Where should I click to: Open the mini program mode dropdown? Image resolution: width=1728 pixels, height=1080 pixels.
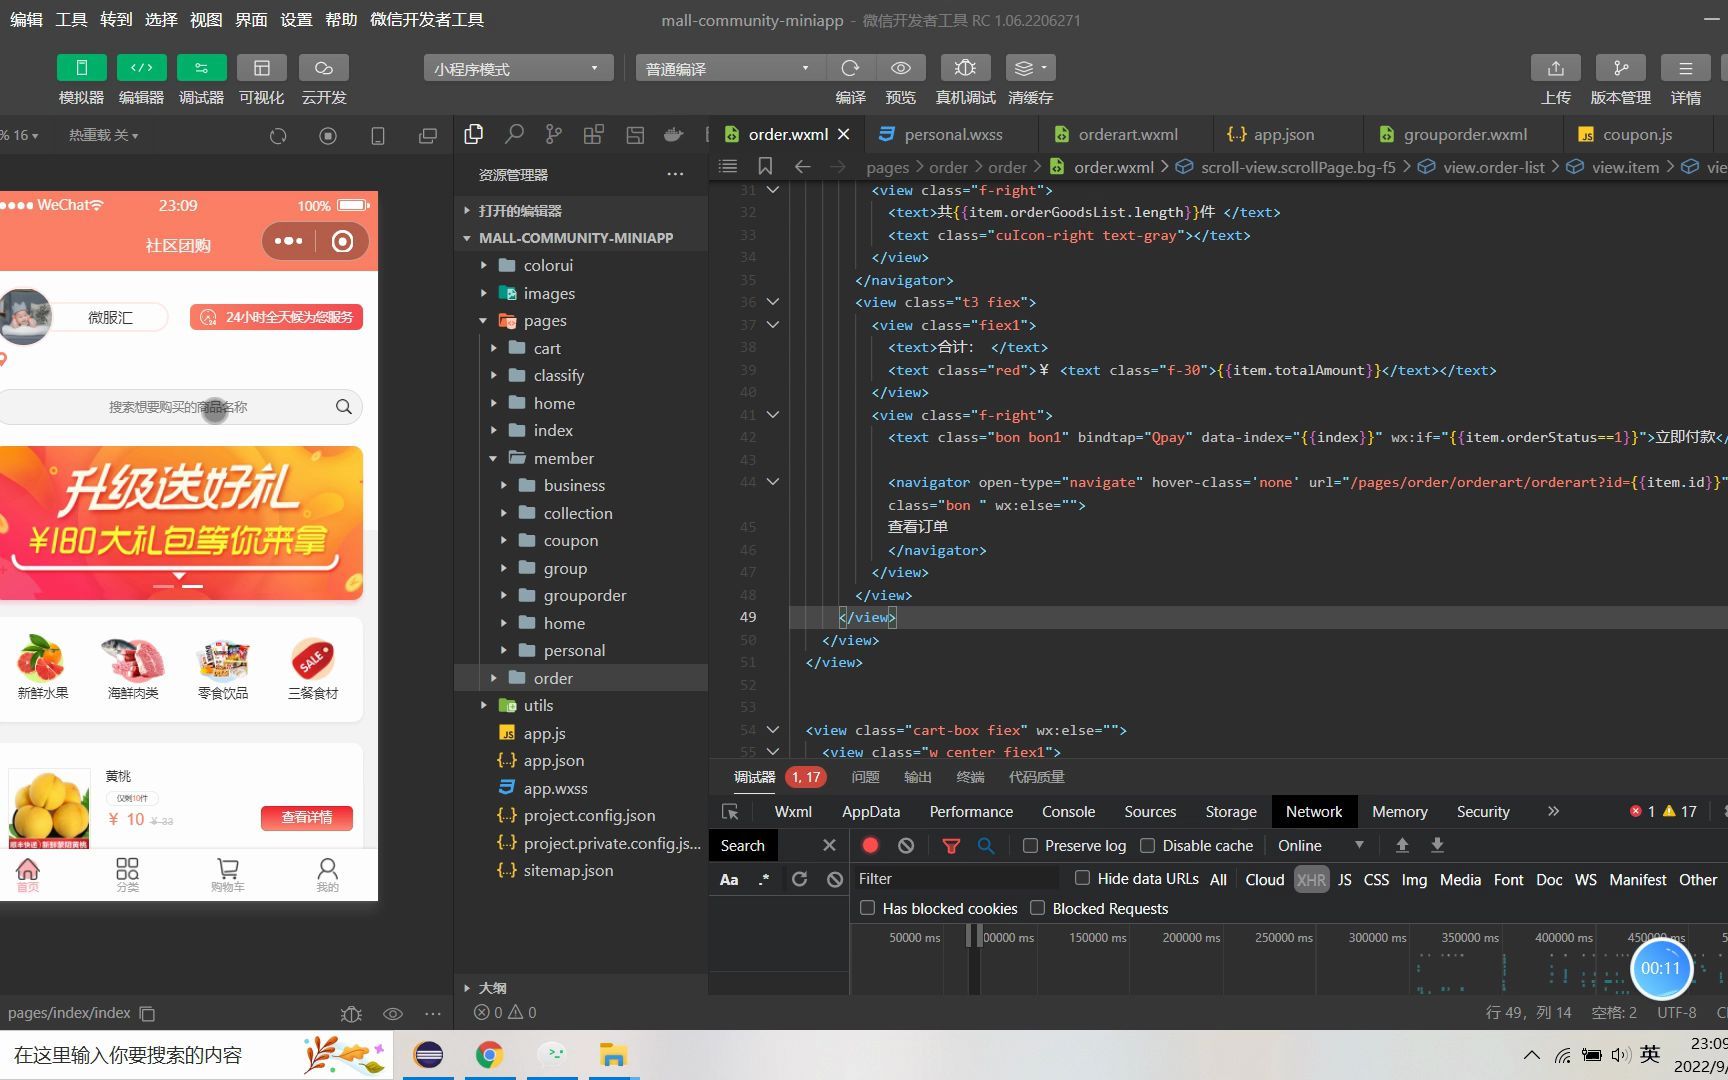point(518,68)
